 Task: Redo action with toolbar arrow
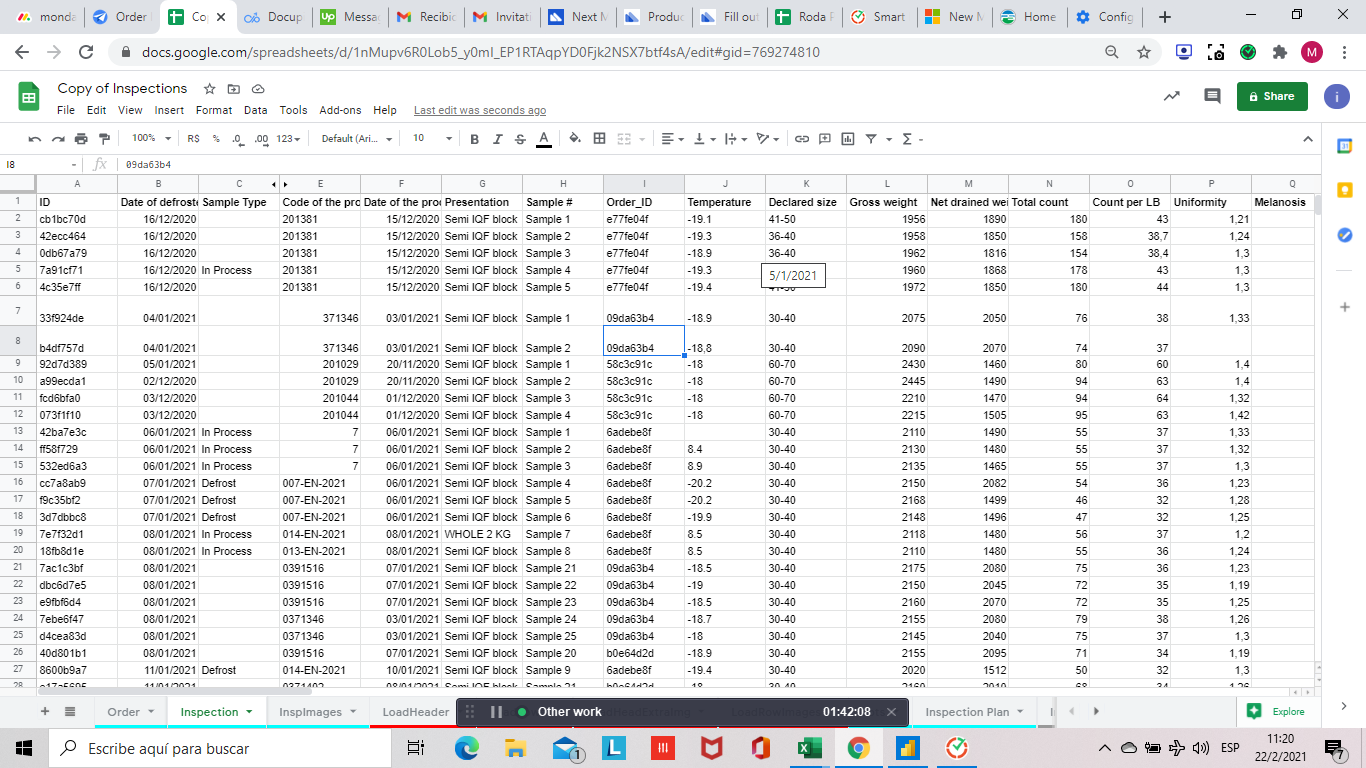click(x=58, y=138)
